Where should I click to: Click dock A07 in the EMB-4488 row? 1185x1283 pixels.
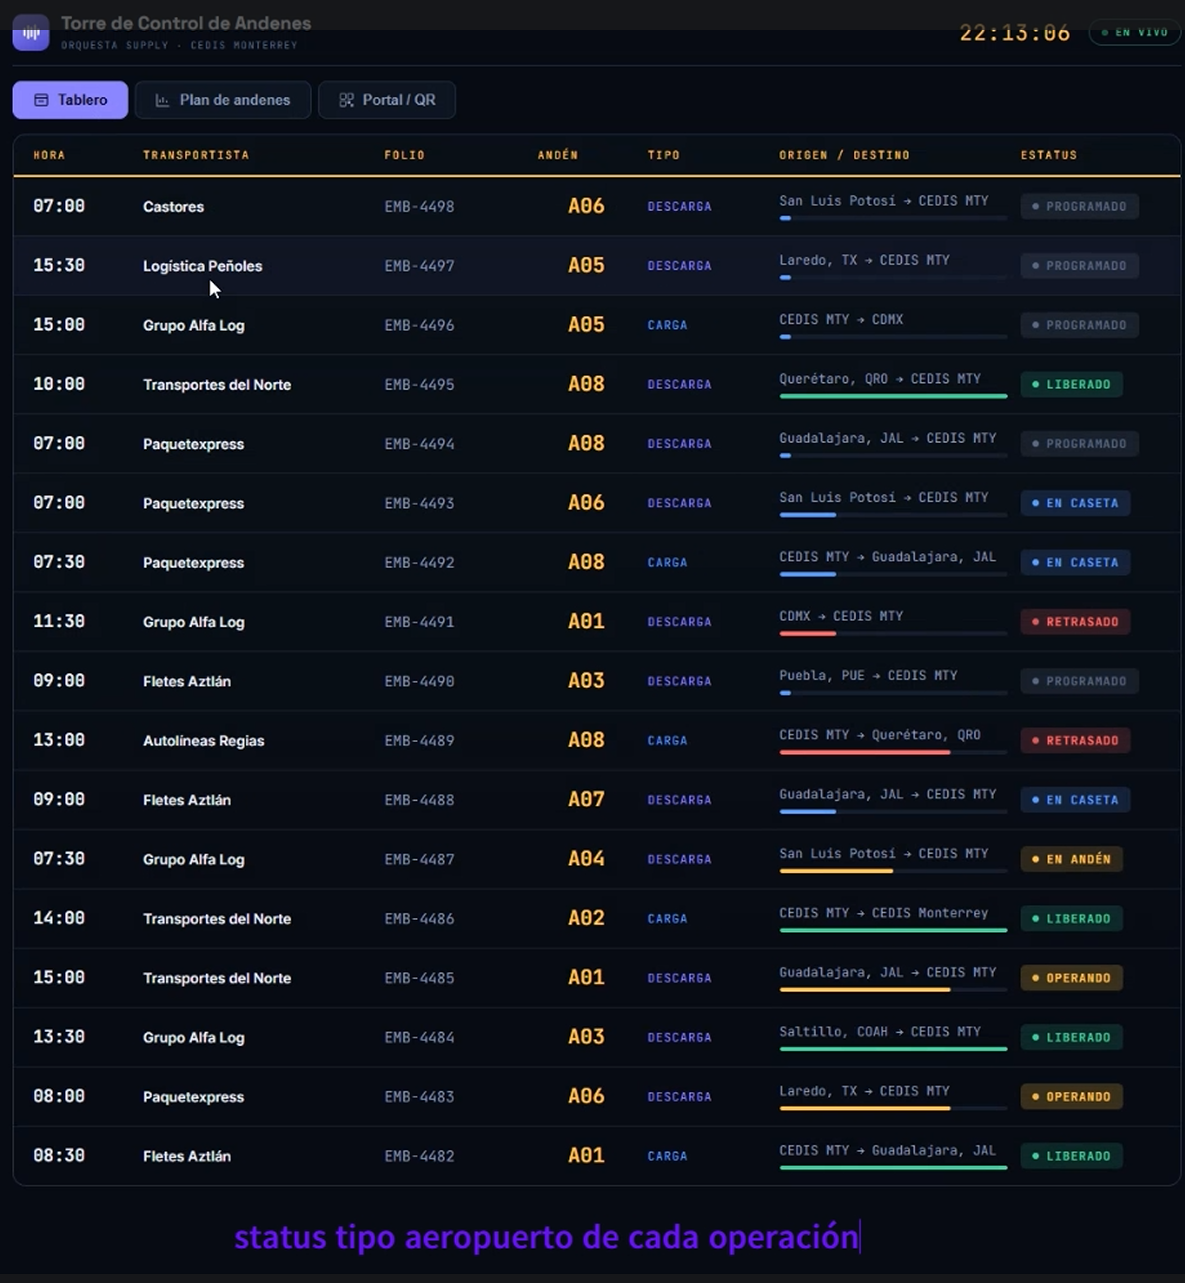click(586, 800)
